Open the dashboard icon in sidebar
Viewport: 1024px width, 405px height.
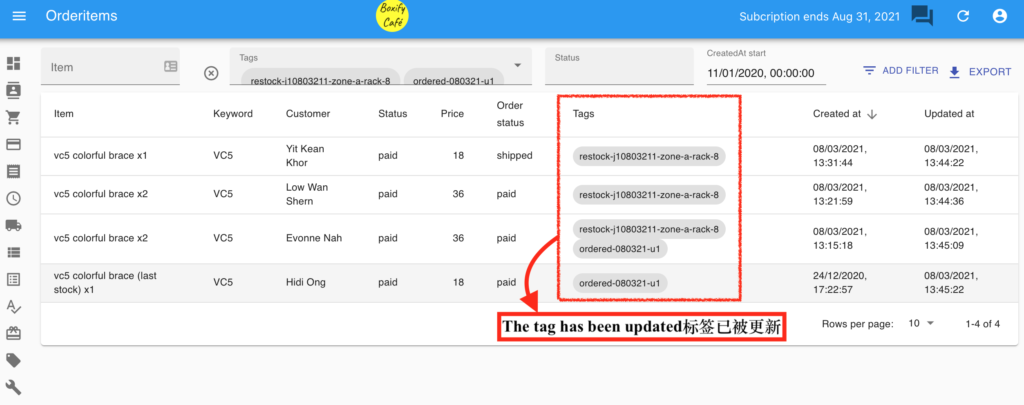pyautogui.click(x=14, y=63)
